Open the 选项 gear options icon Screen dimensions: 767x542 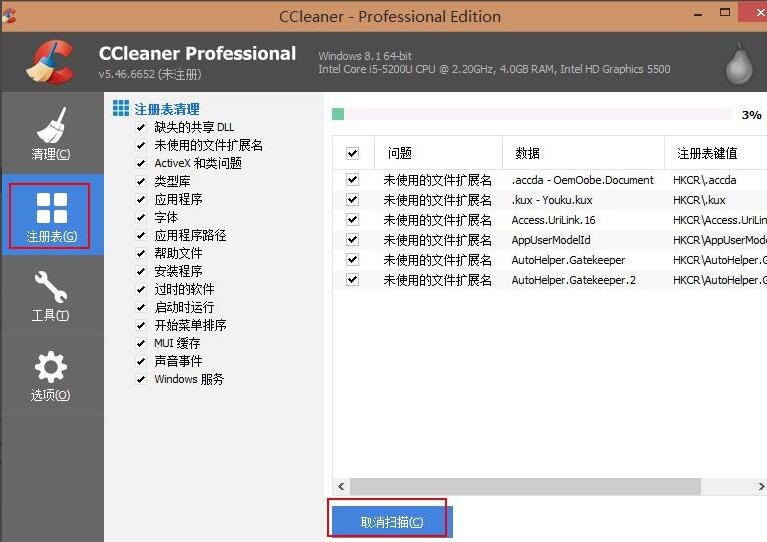click(x=51, y=368)
